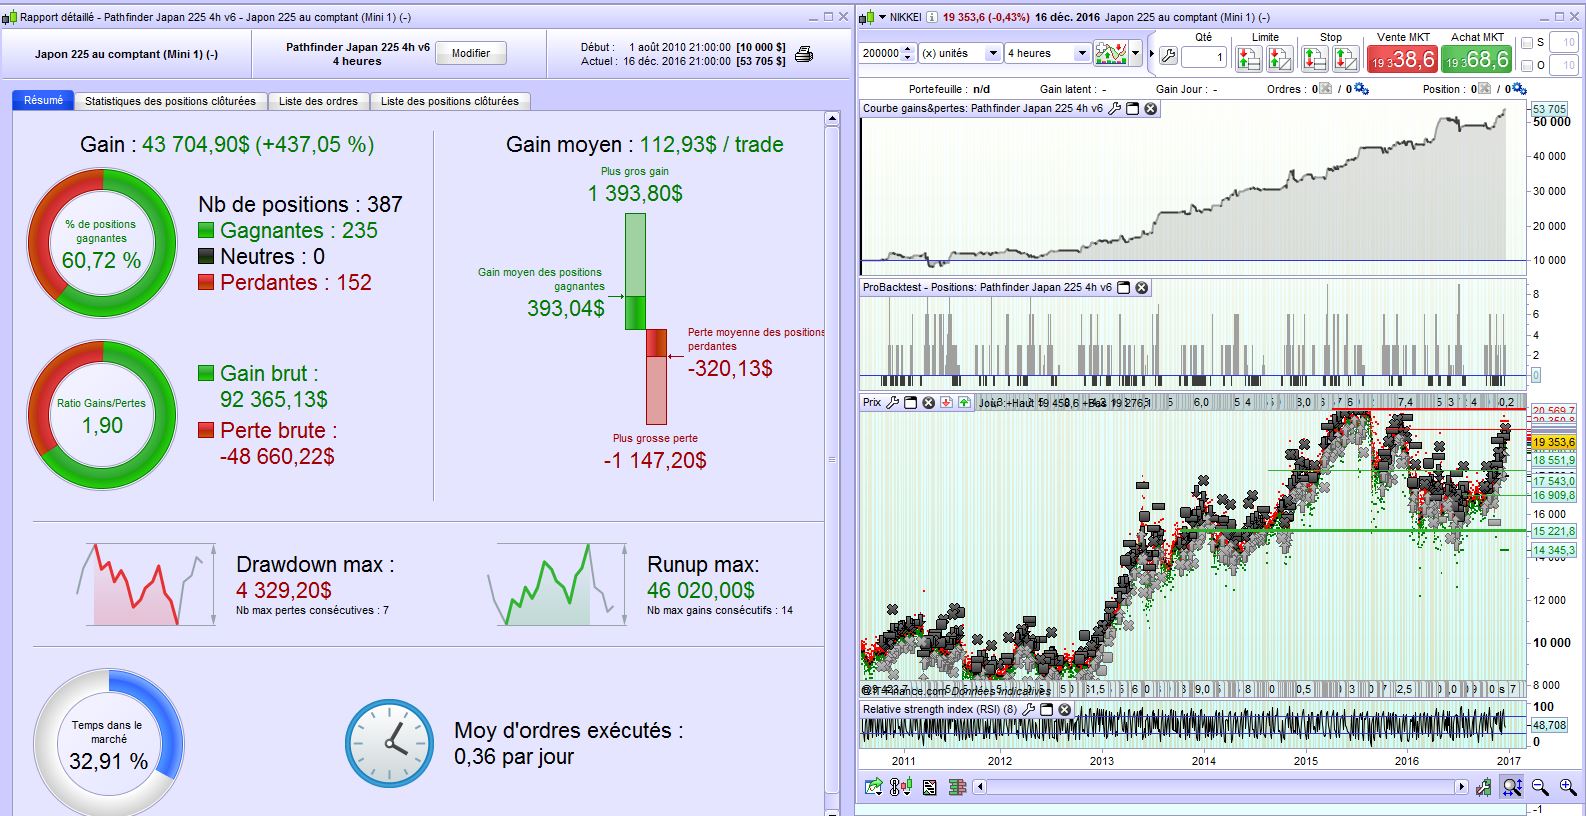Close positions icon next to Position count
The width and height of the screenshot is (1586, 816).
[x=1484, y=89]
